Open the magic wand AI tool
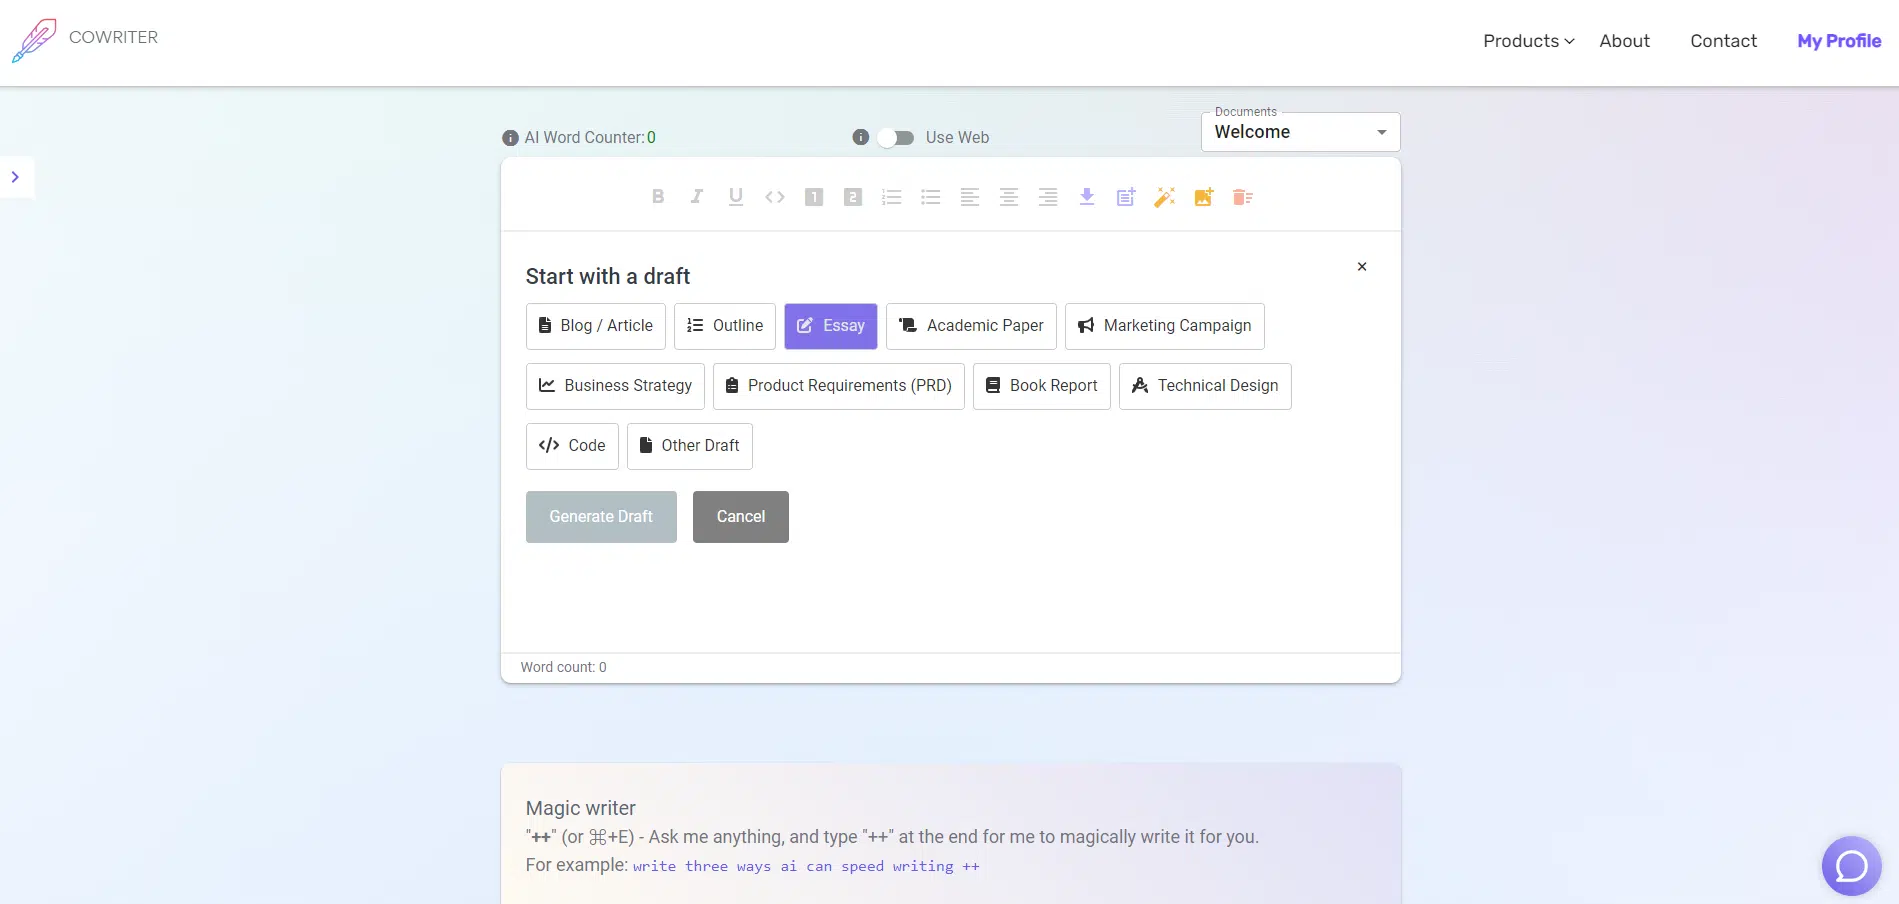Viewport: 1899px width, 904px height. (1165, 197)
